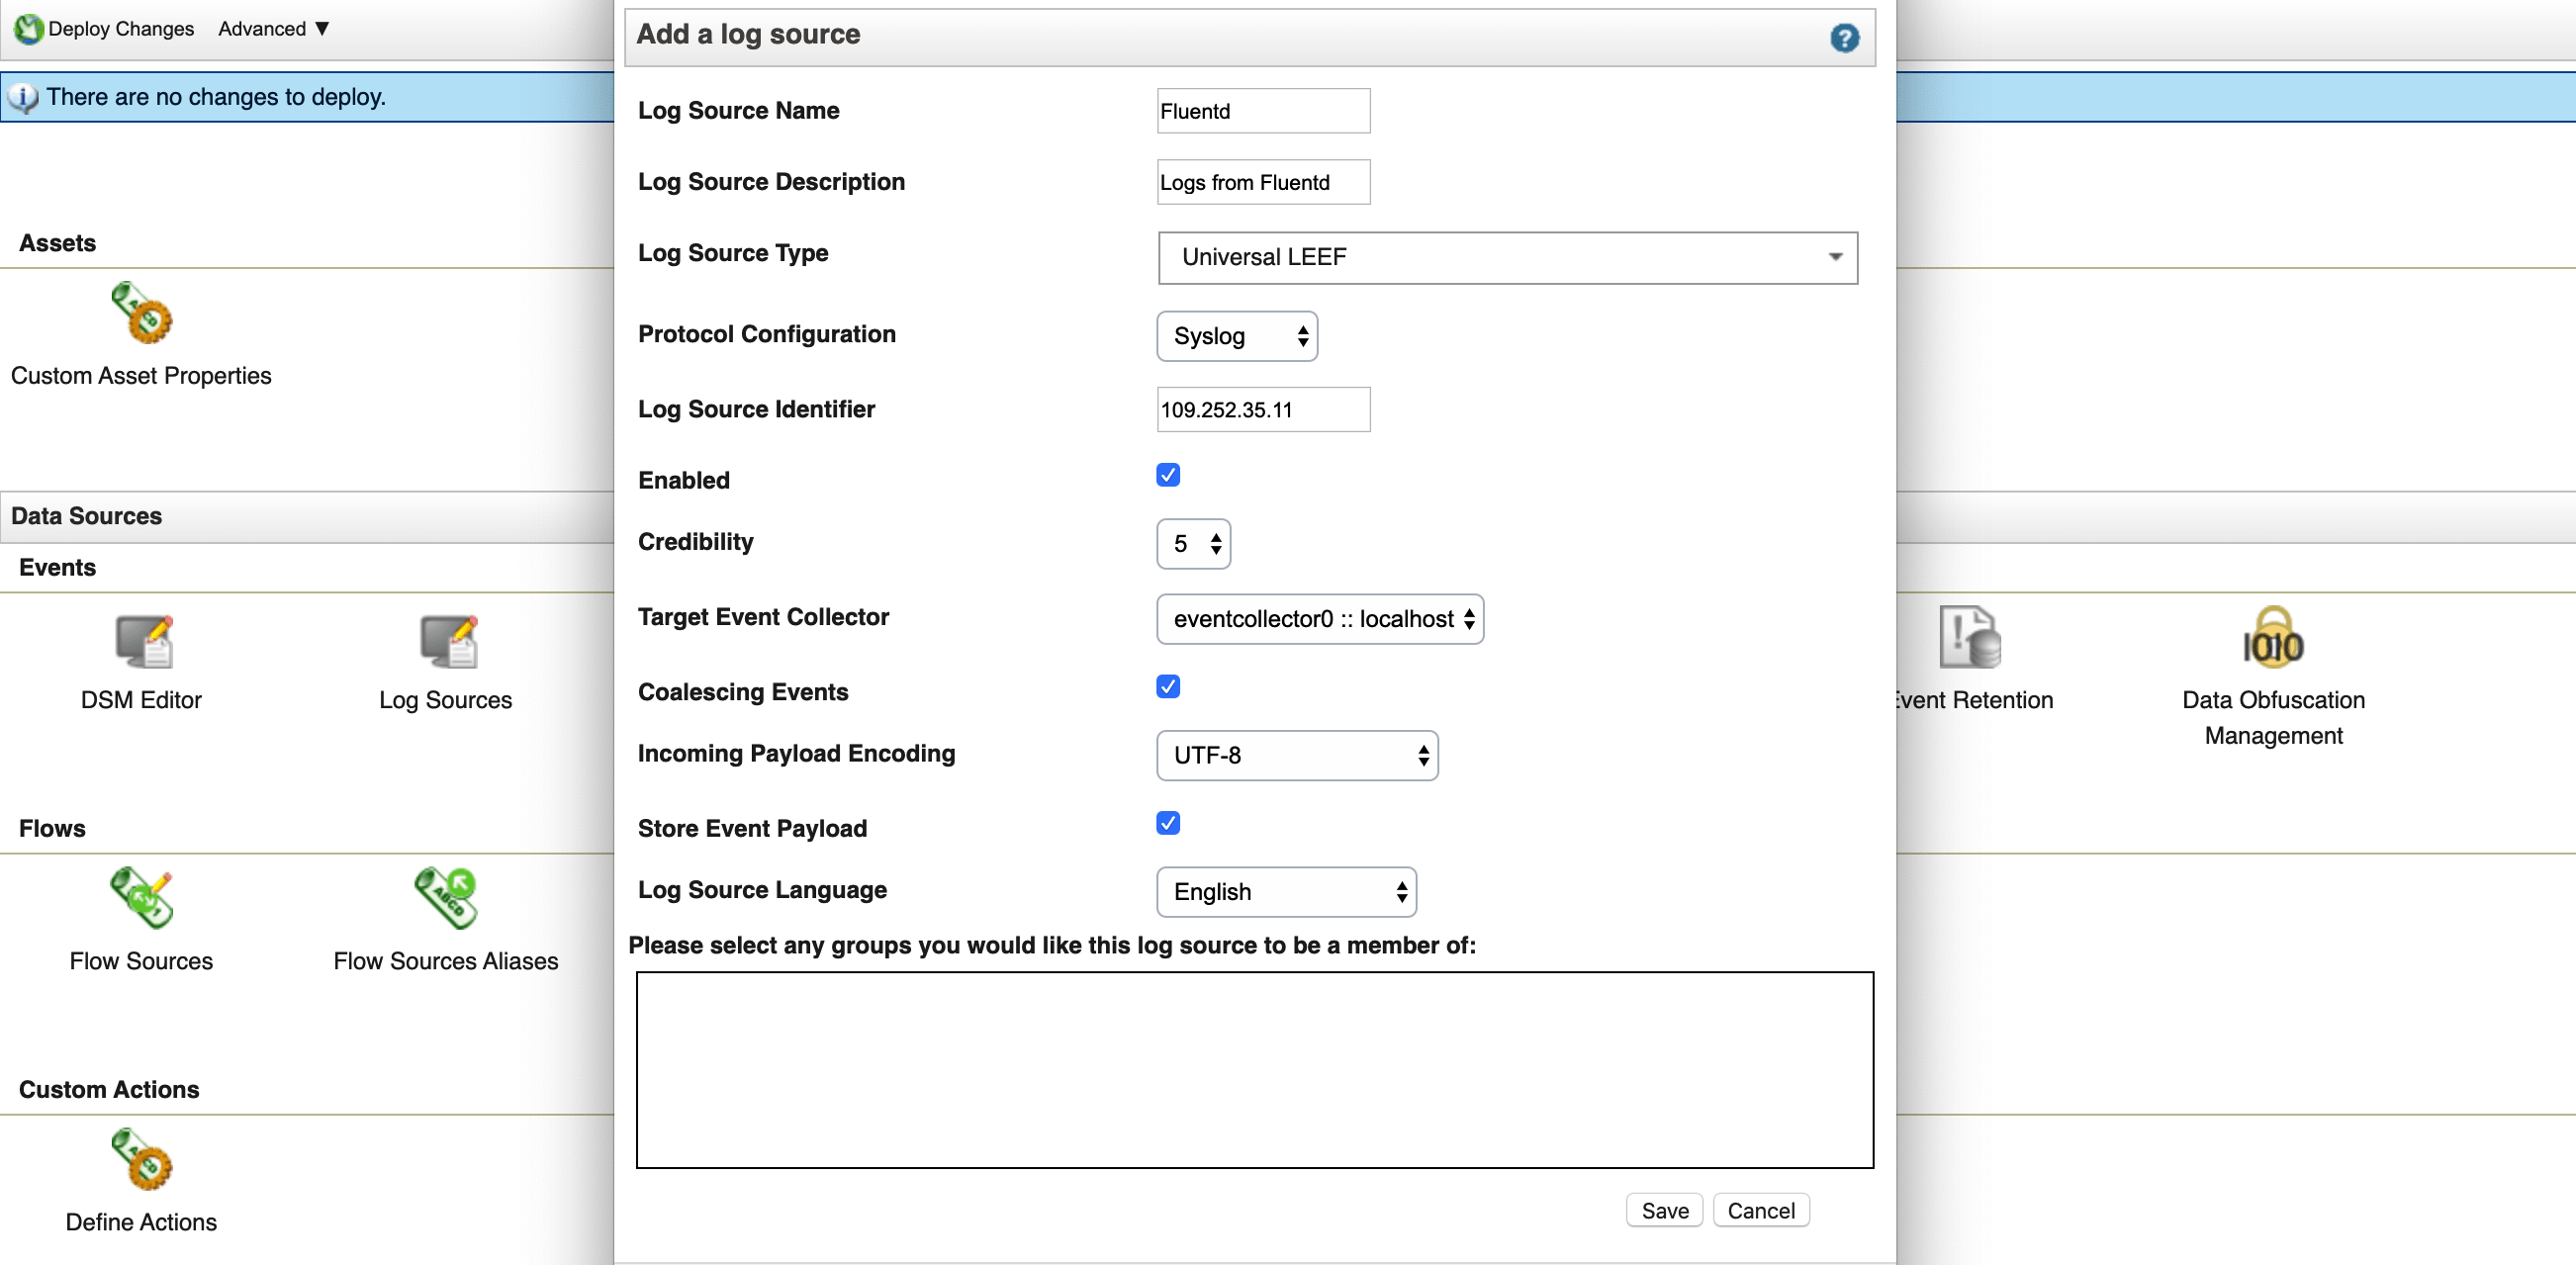
Task: Open the Target Event Collector dropdown
Action: pos(1320,619)
